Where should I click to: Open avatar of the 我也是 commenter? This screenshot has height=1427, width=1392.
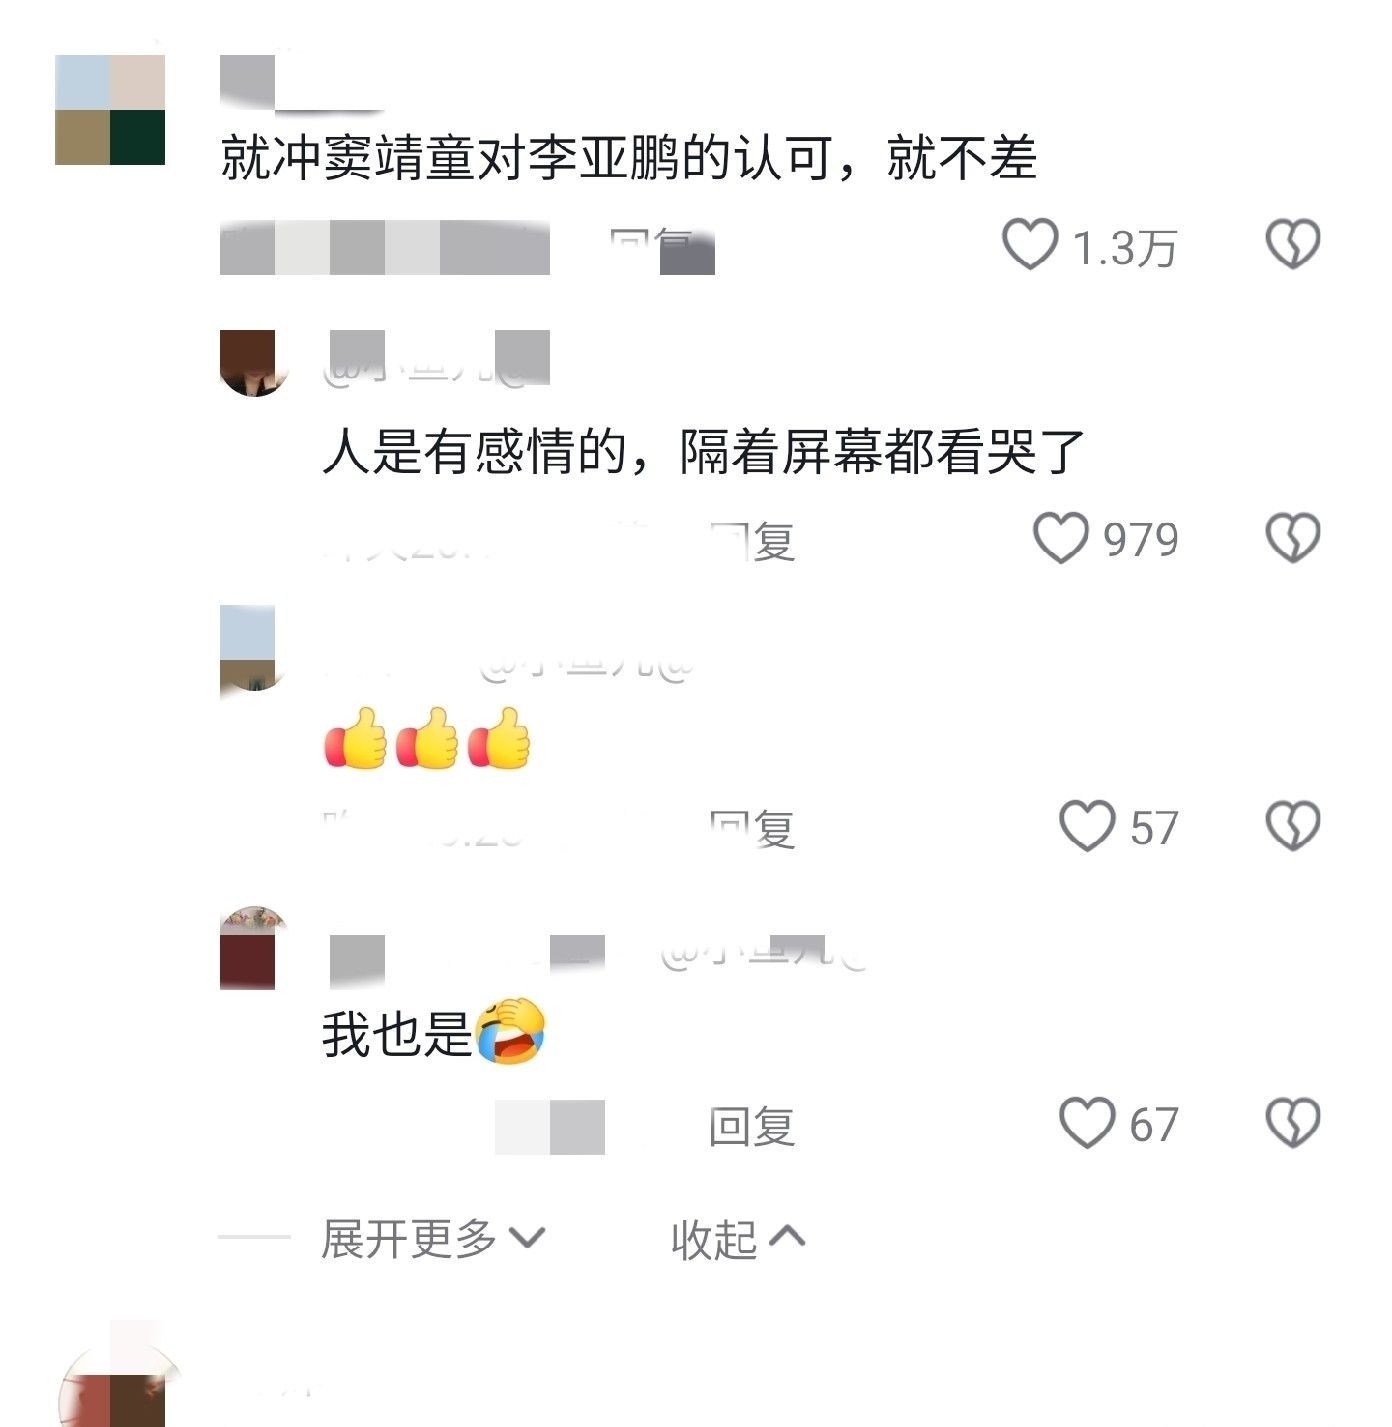[x=254, y=948]
